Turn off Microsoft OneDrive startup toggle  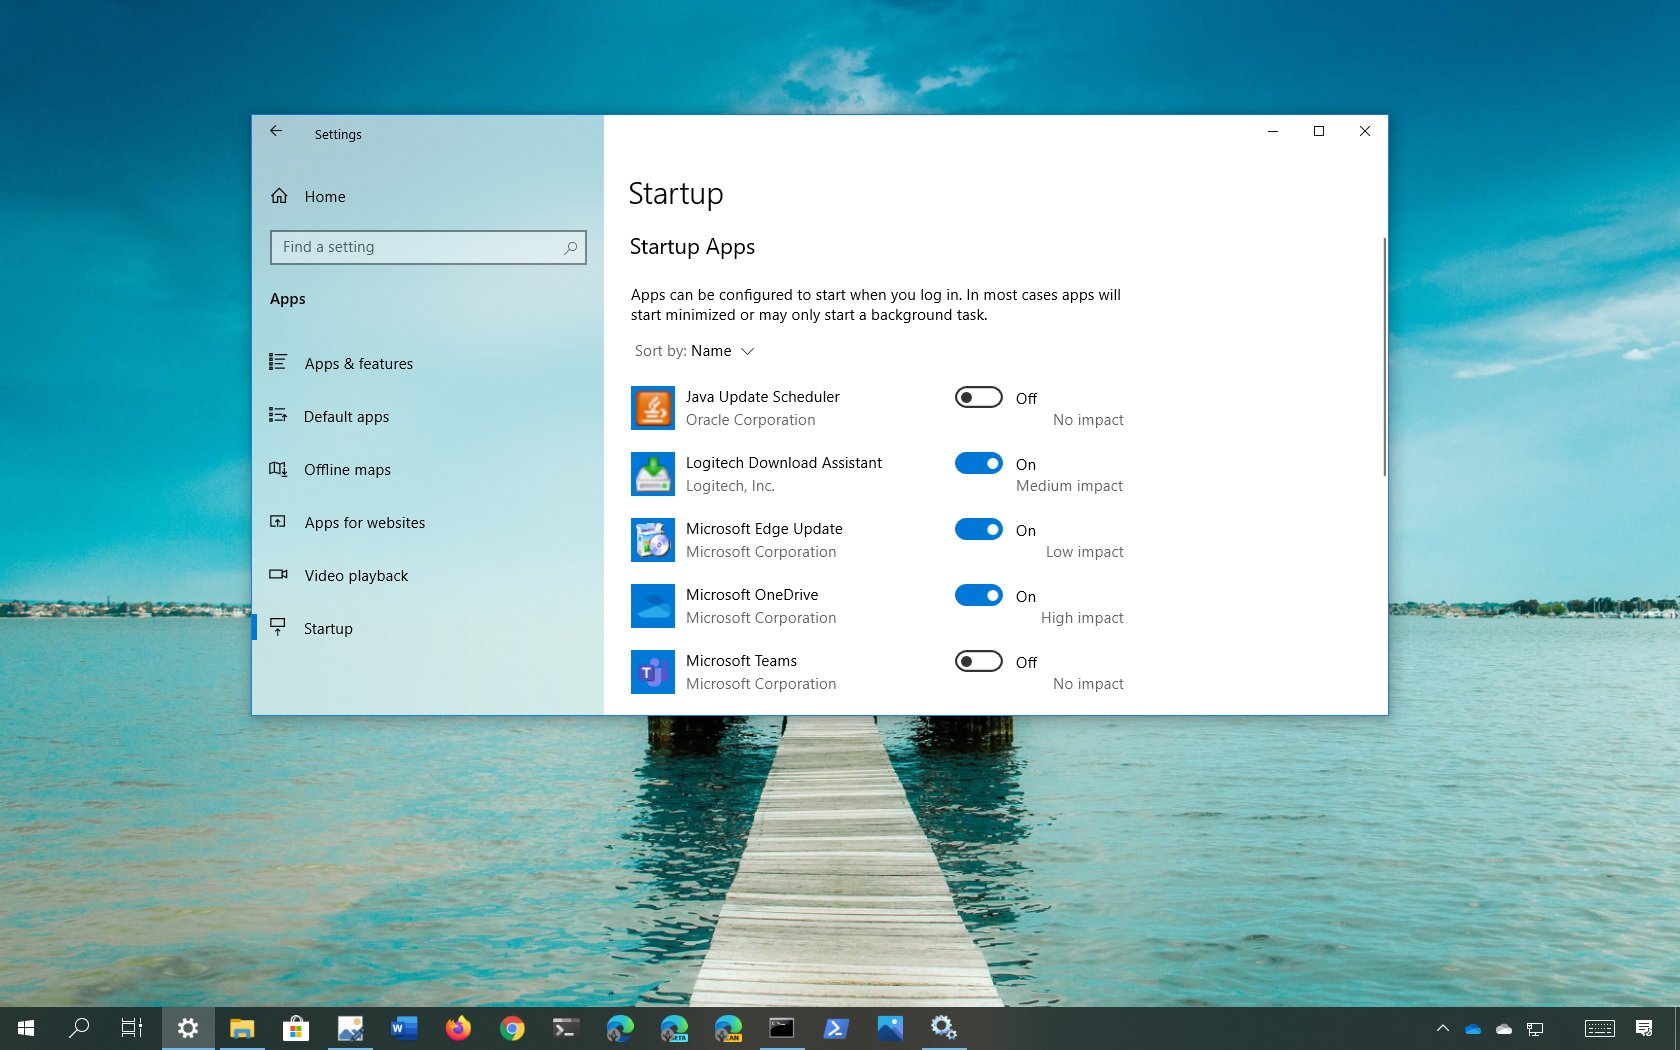coord(978,595)
